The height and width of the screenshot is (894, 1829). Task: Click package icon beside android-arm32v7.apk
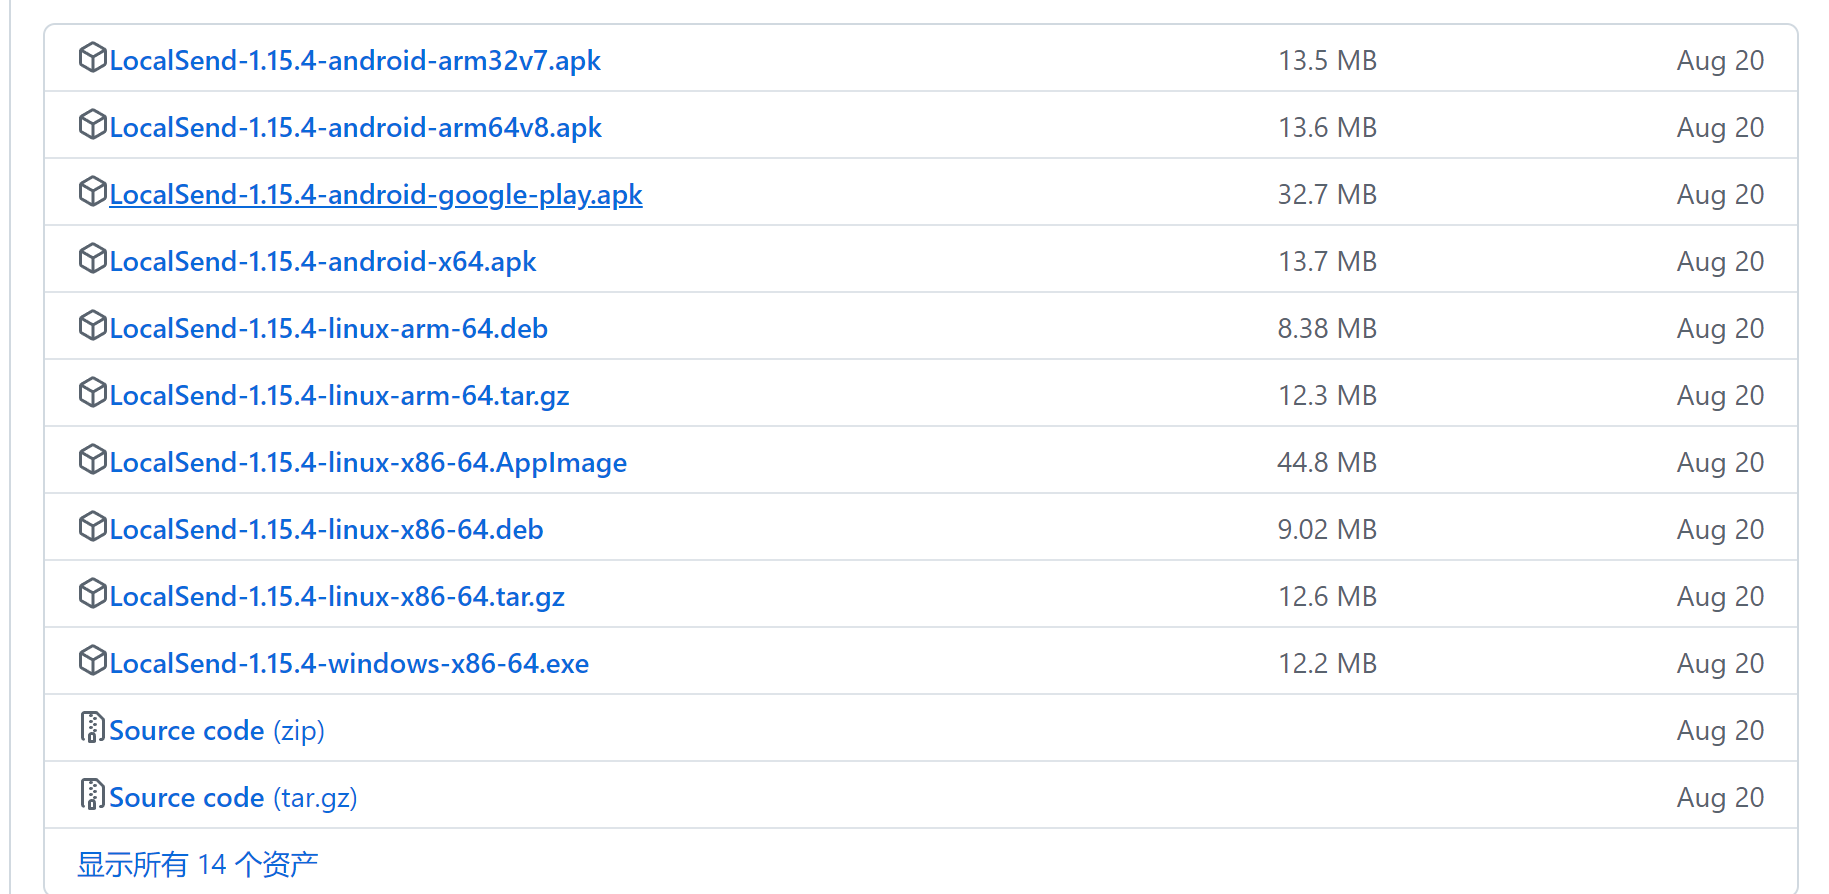(x=92, y=58)
